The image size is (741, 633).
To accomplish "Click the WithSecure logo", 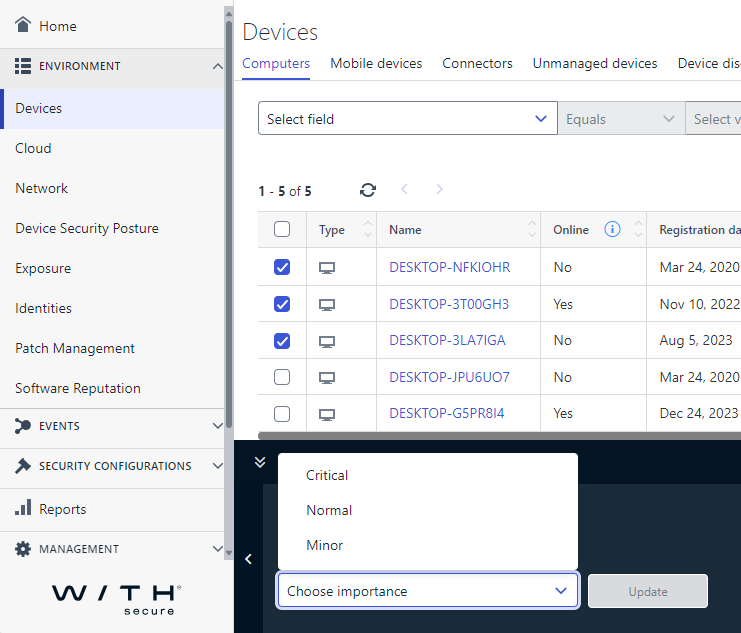I will [x=117, y=599].
